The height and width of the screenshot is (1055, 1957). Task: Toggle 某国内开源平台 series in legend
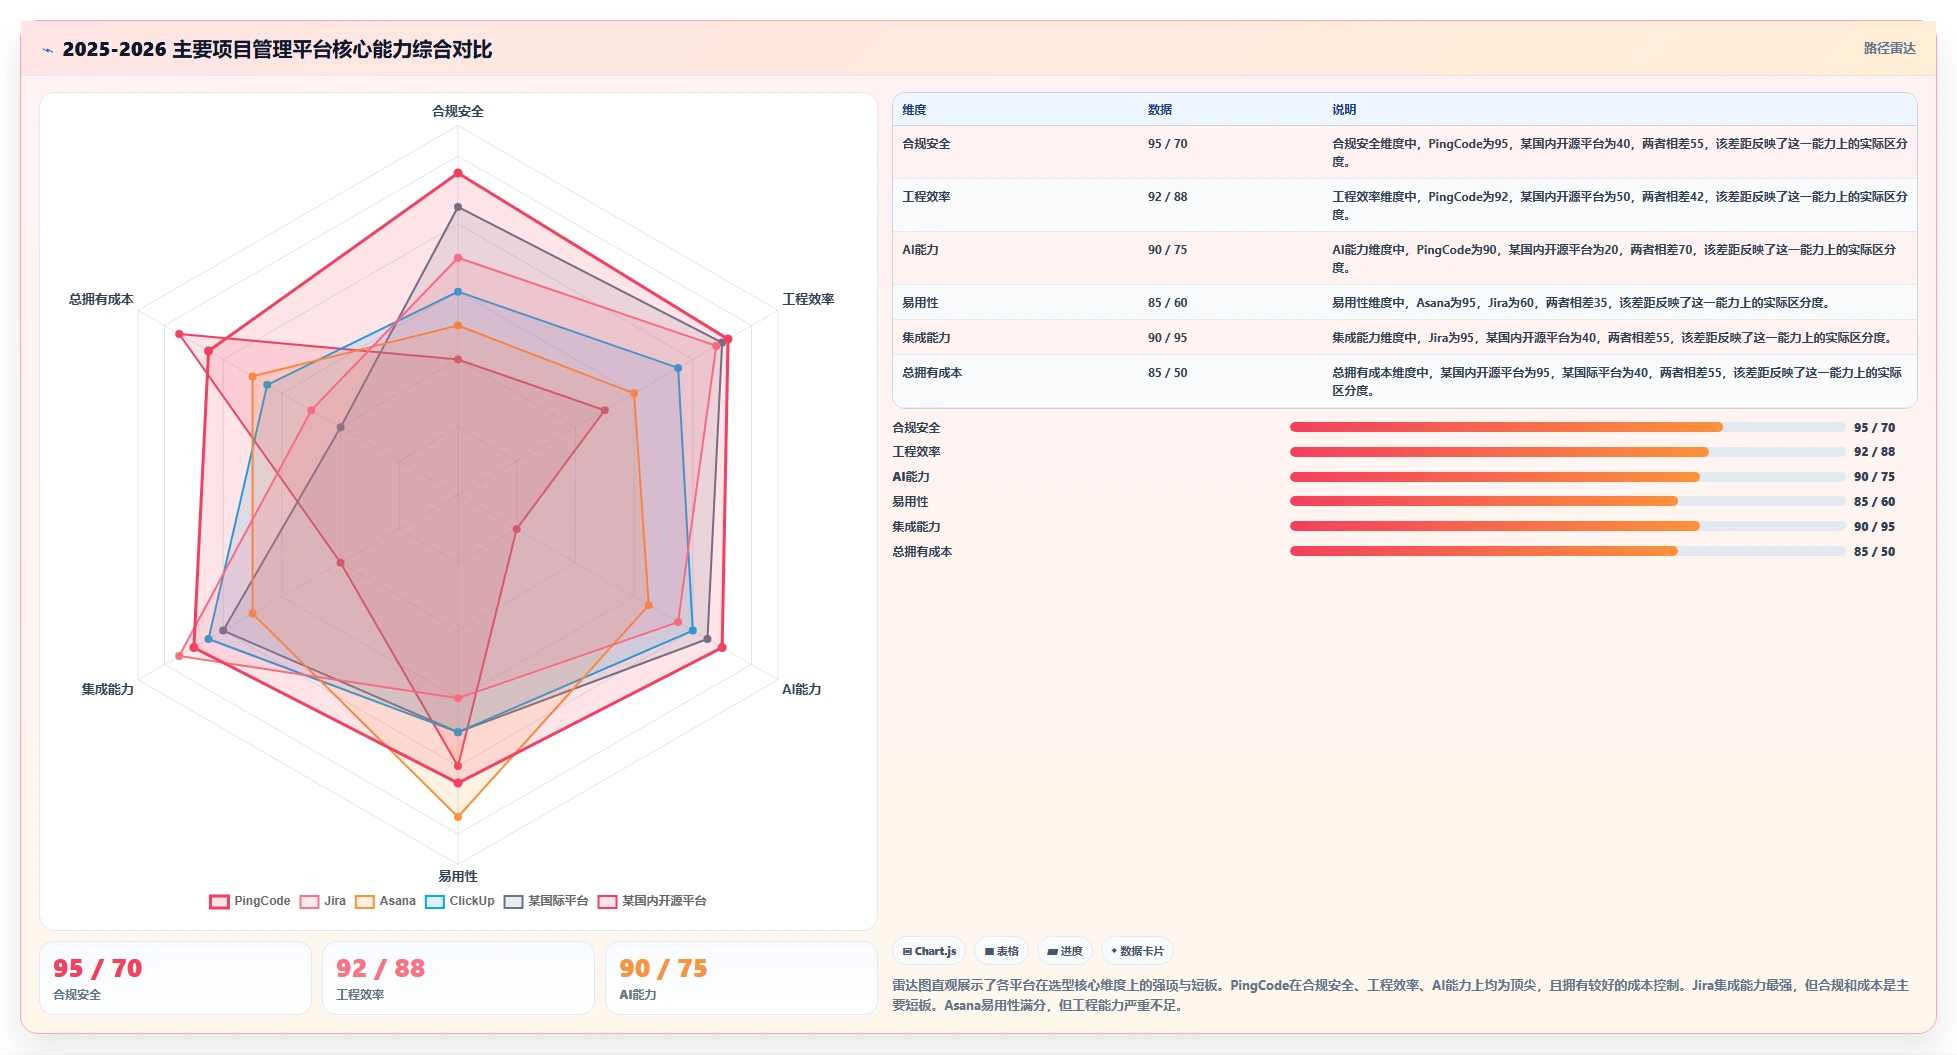(653, 901)
